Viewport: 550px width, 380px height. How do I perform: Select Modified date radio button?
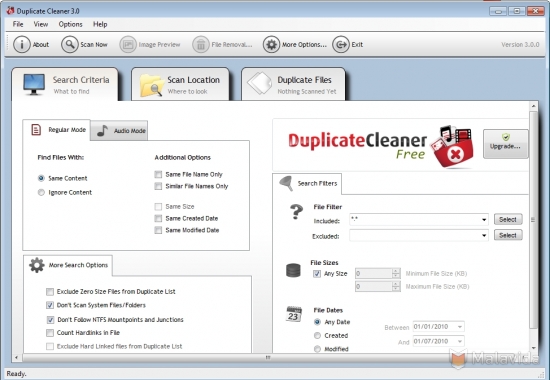click(317, 349)
